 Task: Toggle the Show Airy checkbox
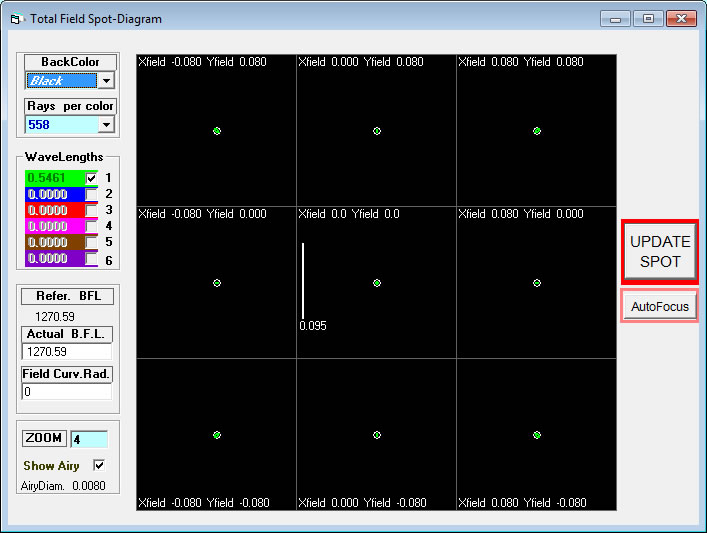click(x=99, y=465)
